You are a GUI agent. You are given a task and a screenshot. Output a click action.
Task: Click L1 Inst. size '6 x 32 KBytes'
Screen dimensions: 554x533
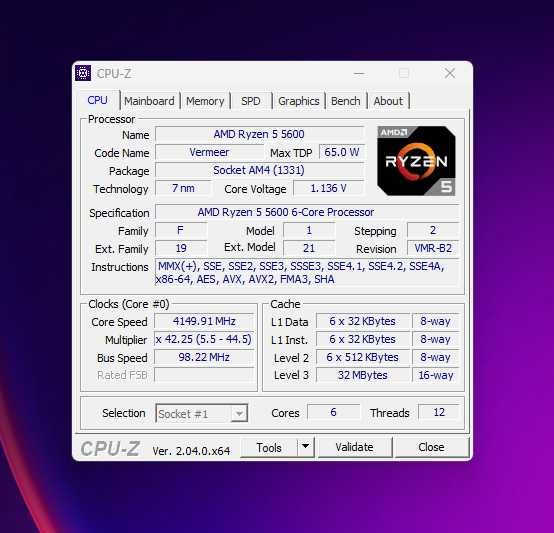(x=363, y=339)
